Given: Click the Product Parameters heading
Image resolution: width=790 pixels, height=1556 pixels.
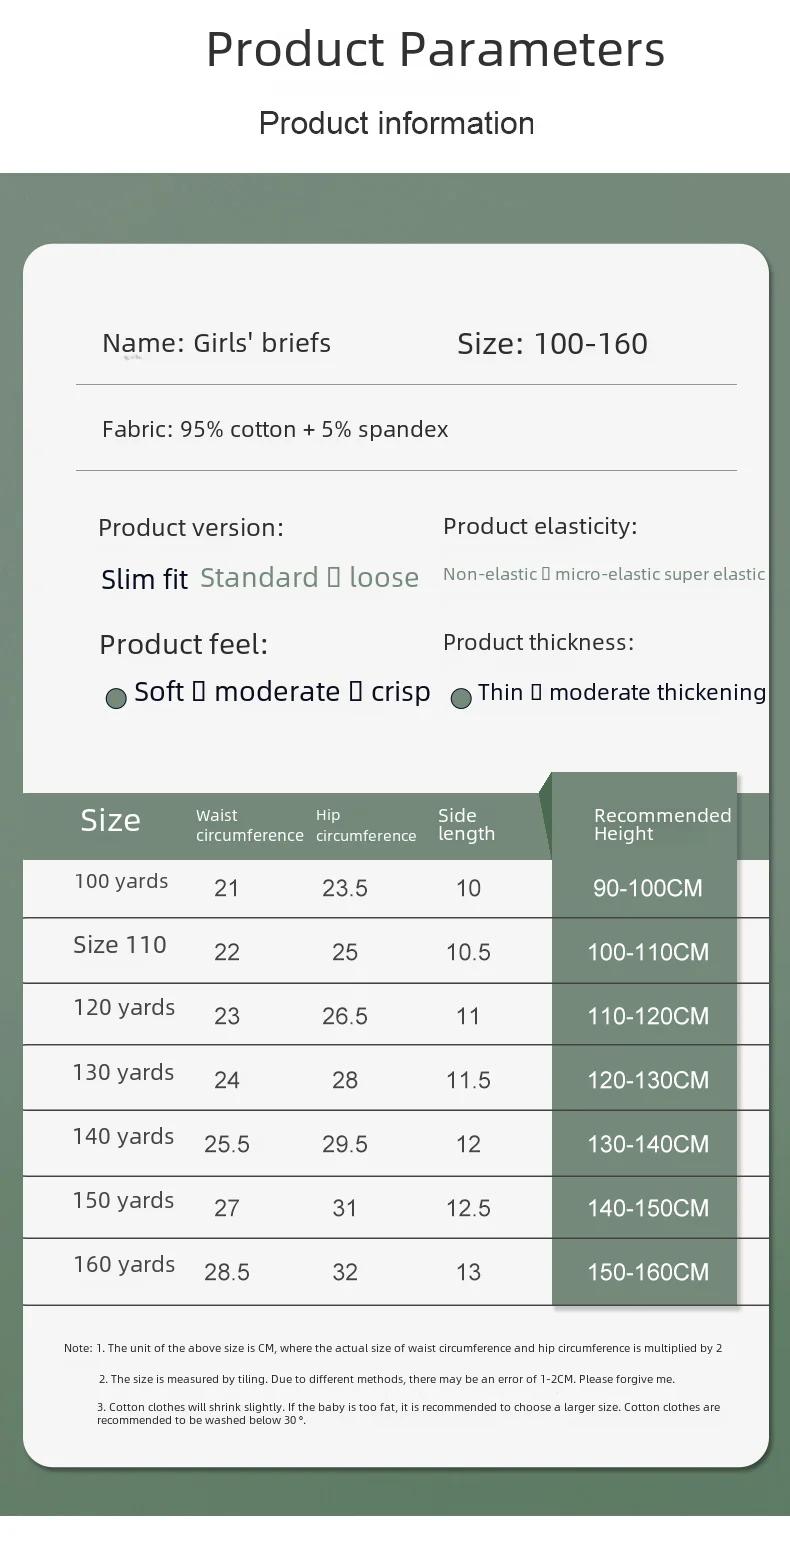Looking at the screenshot, I should (435, 49).
